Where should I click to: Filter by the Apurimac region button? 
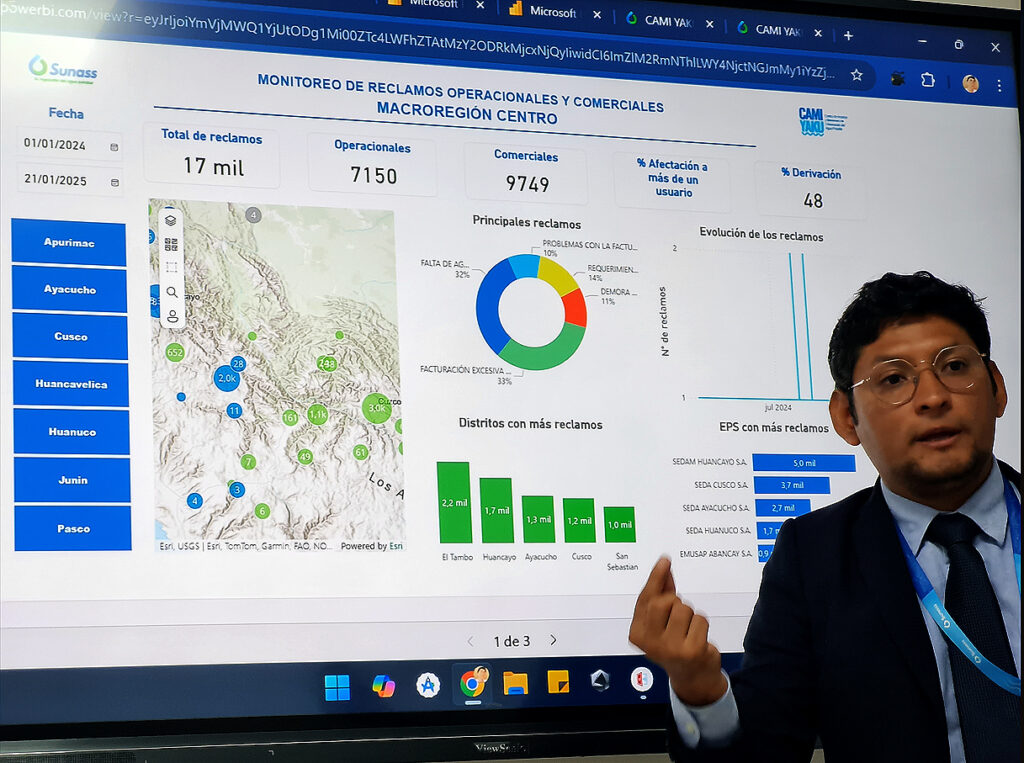(69, 242)
